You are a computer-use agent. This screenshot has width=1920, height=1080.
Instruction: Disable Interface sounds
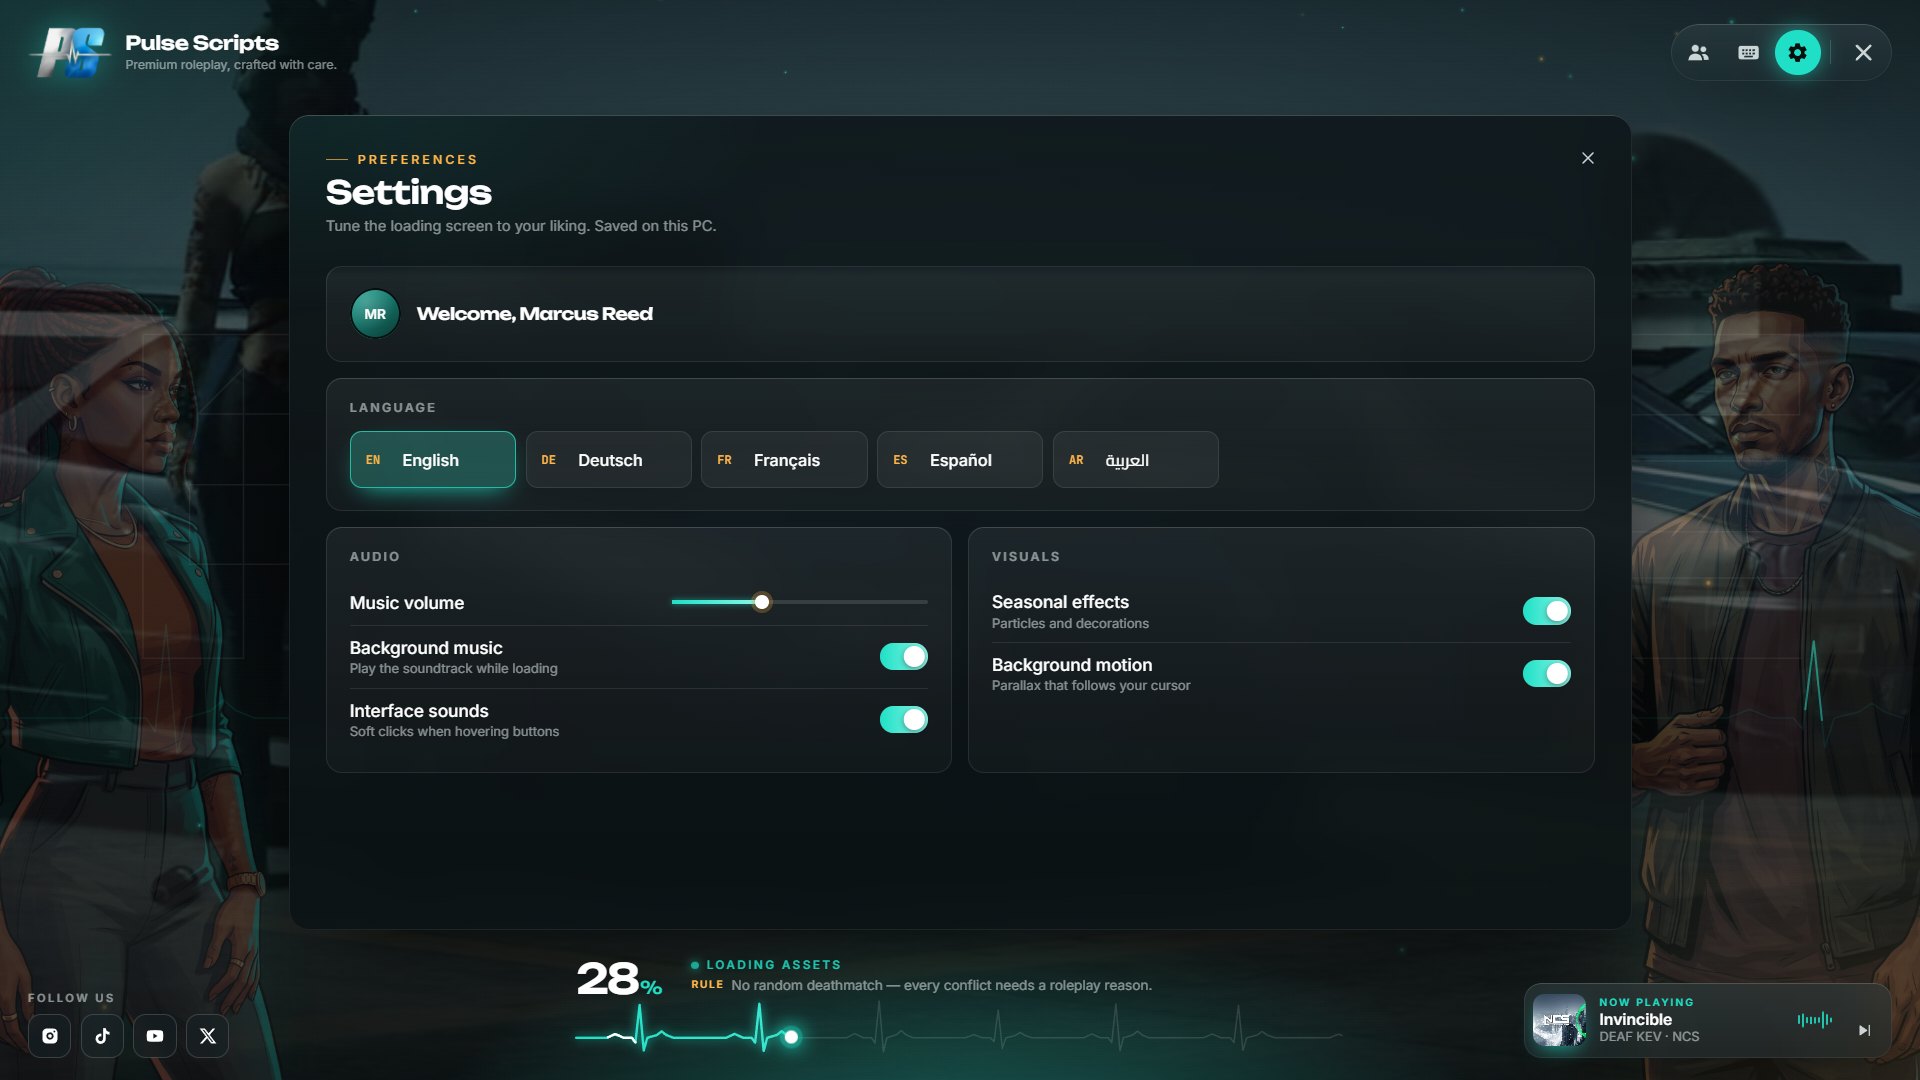(904, 720)
